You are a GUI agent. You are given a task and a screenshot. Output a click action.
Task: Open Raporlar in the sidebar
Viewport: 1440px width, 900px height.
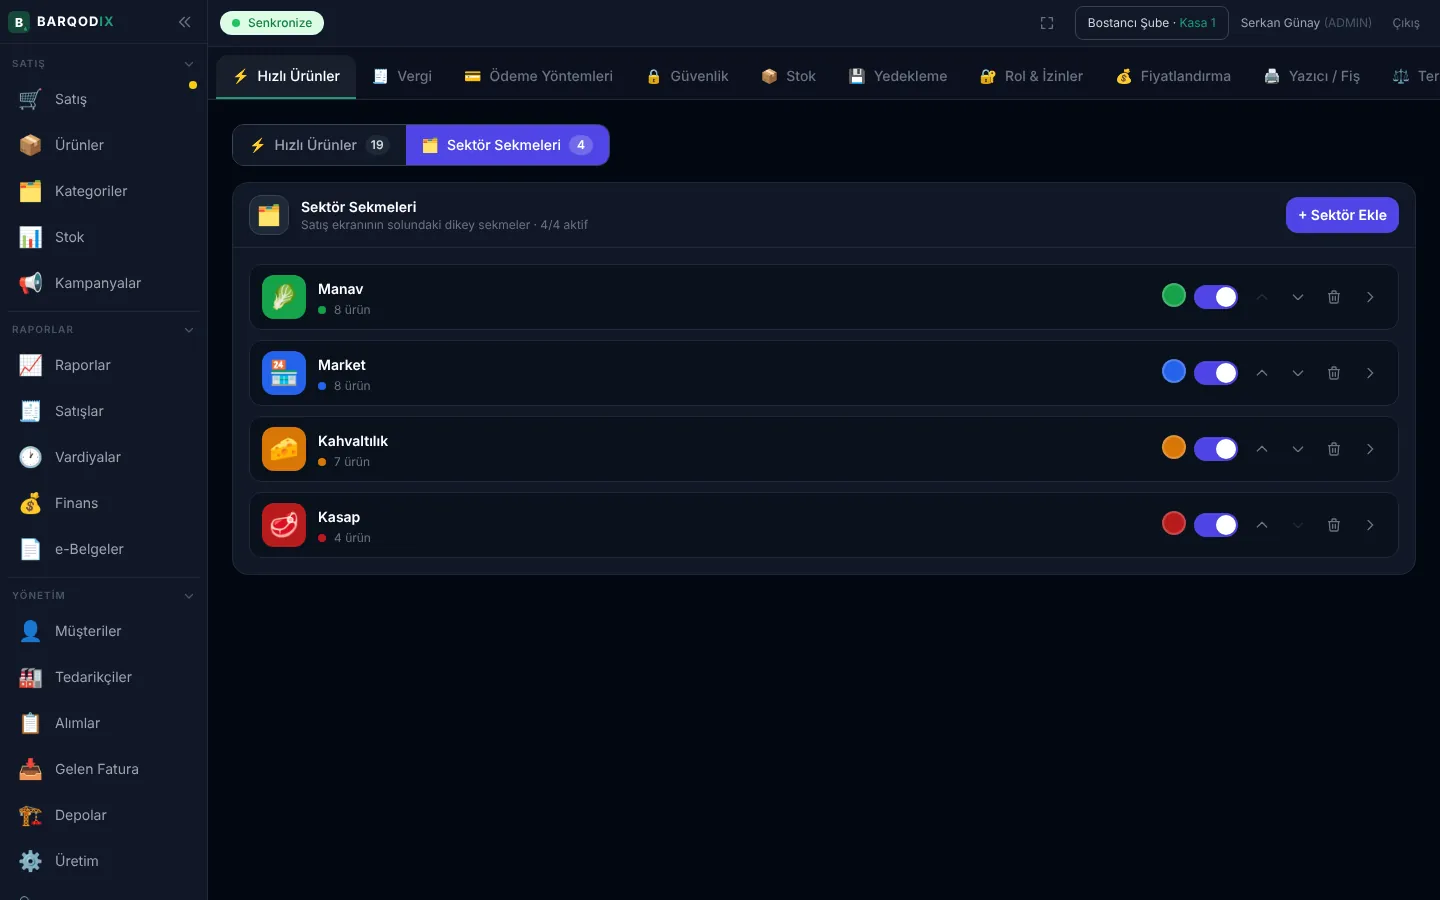coord(104,365)
